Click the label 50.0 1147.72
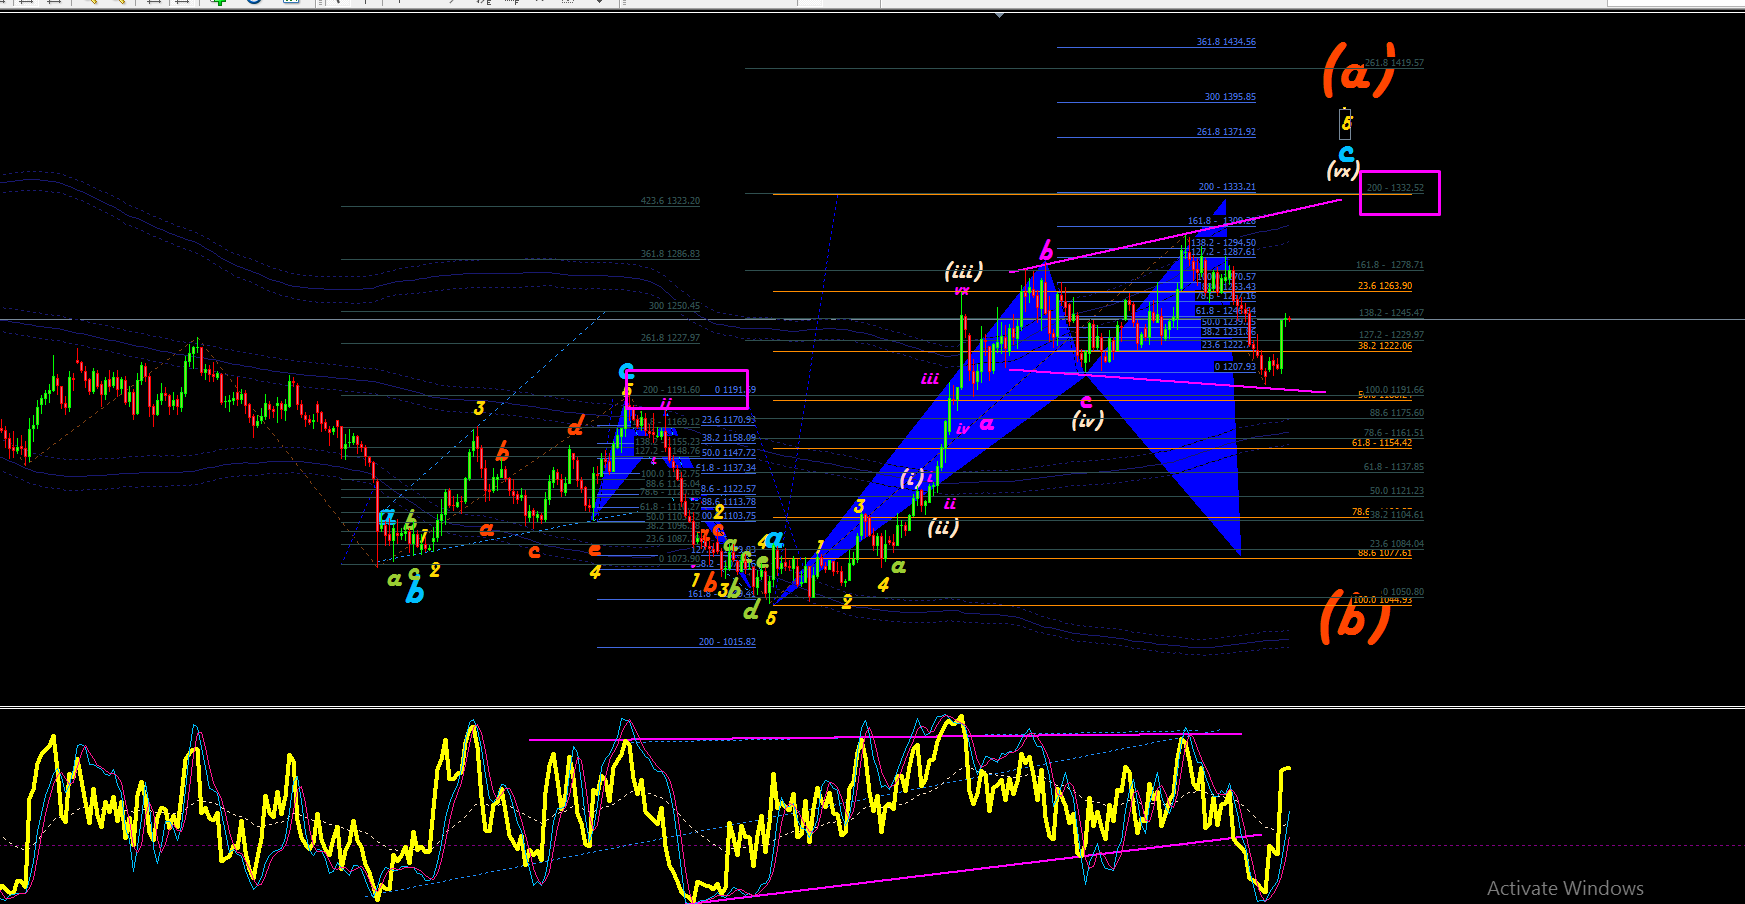 729,453
